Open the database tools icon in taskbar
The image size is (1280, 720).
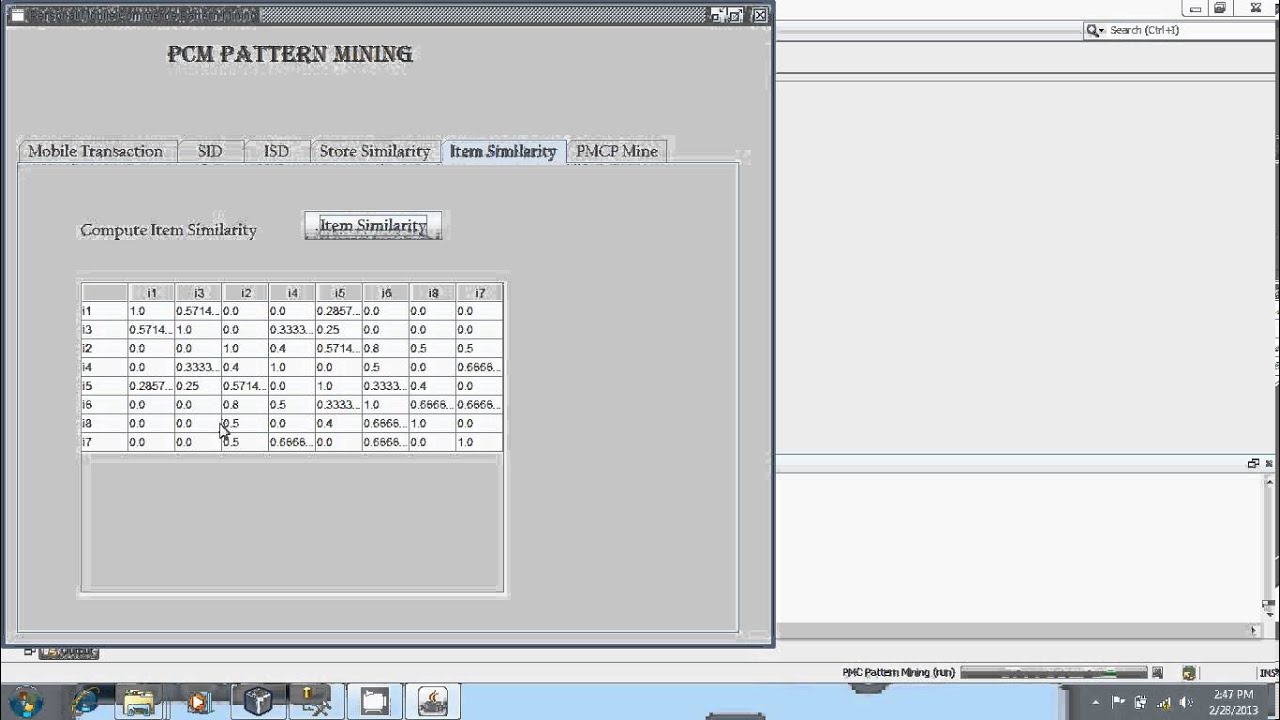(315, 701)
